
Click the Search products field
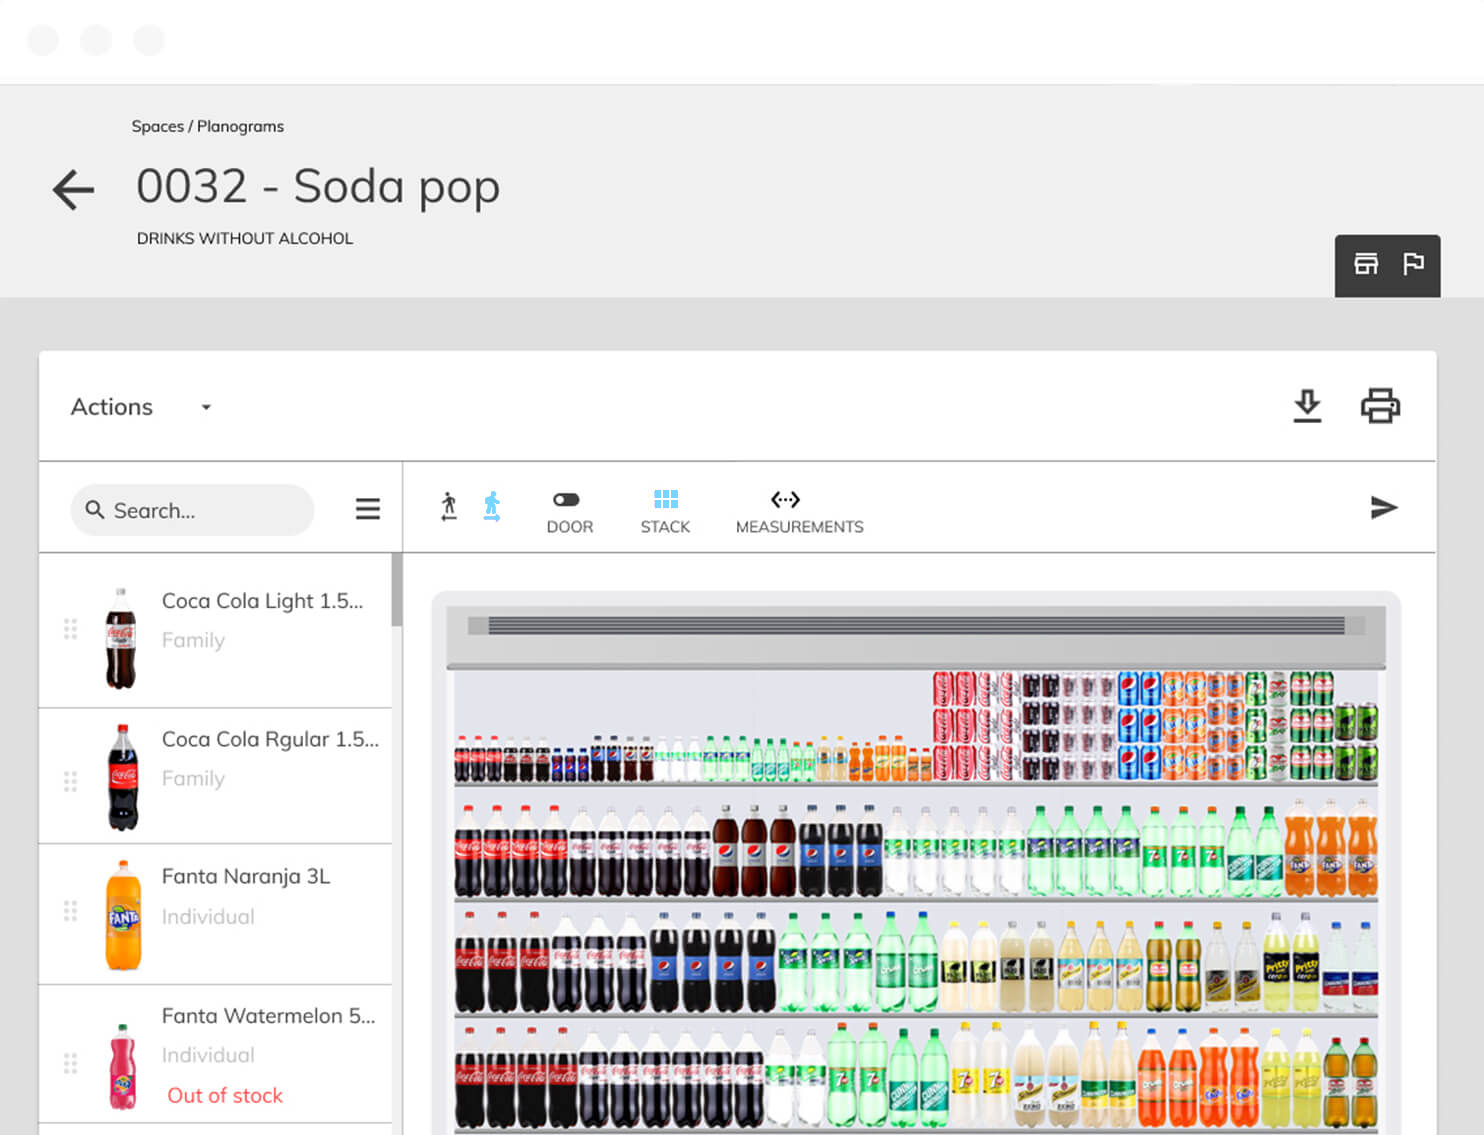192,510
